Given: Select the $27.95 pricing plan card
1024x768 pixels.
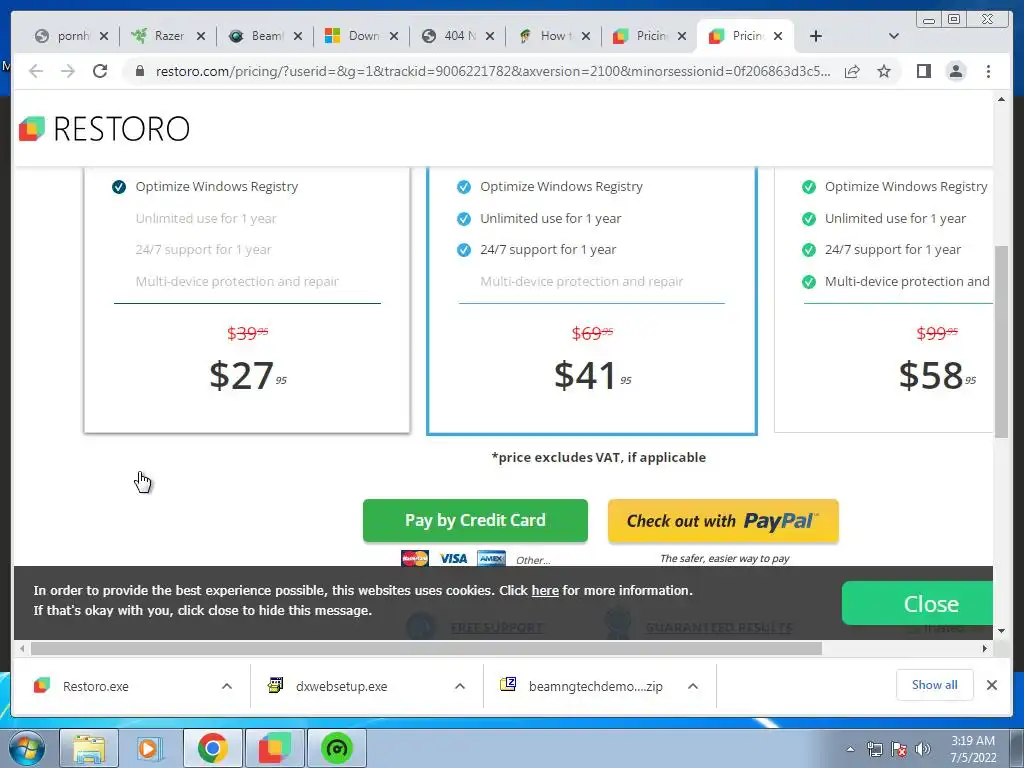Looking at the screenshot, I should (247, 300).
